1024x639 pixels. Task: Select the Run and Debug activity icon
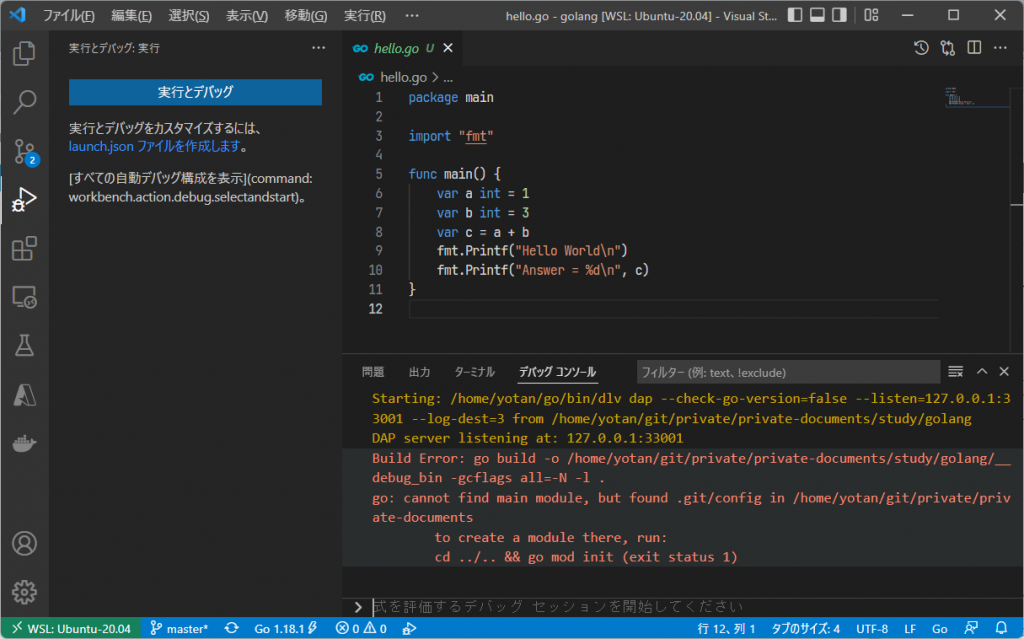pyautogui.click(x=24, y=199)
